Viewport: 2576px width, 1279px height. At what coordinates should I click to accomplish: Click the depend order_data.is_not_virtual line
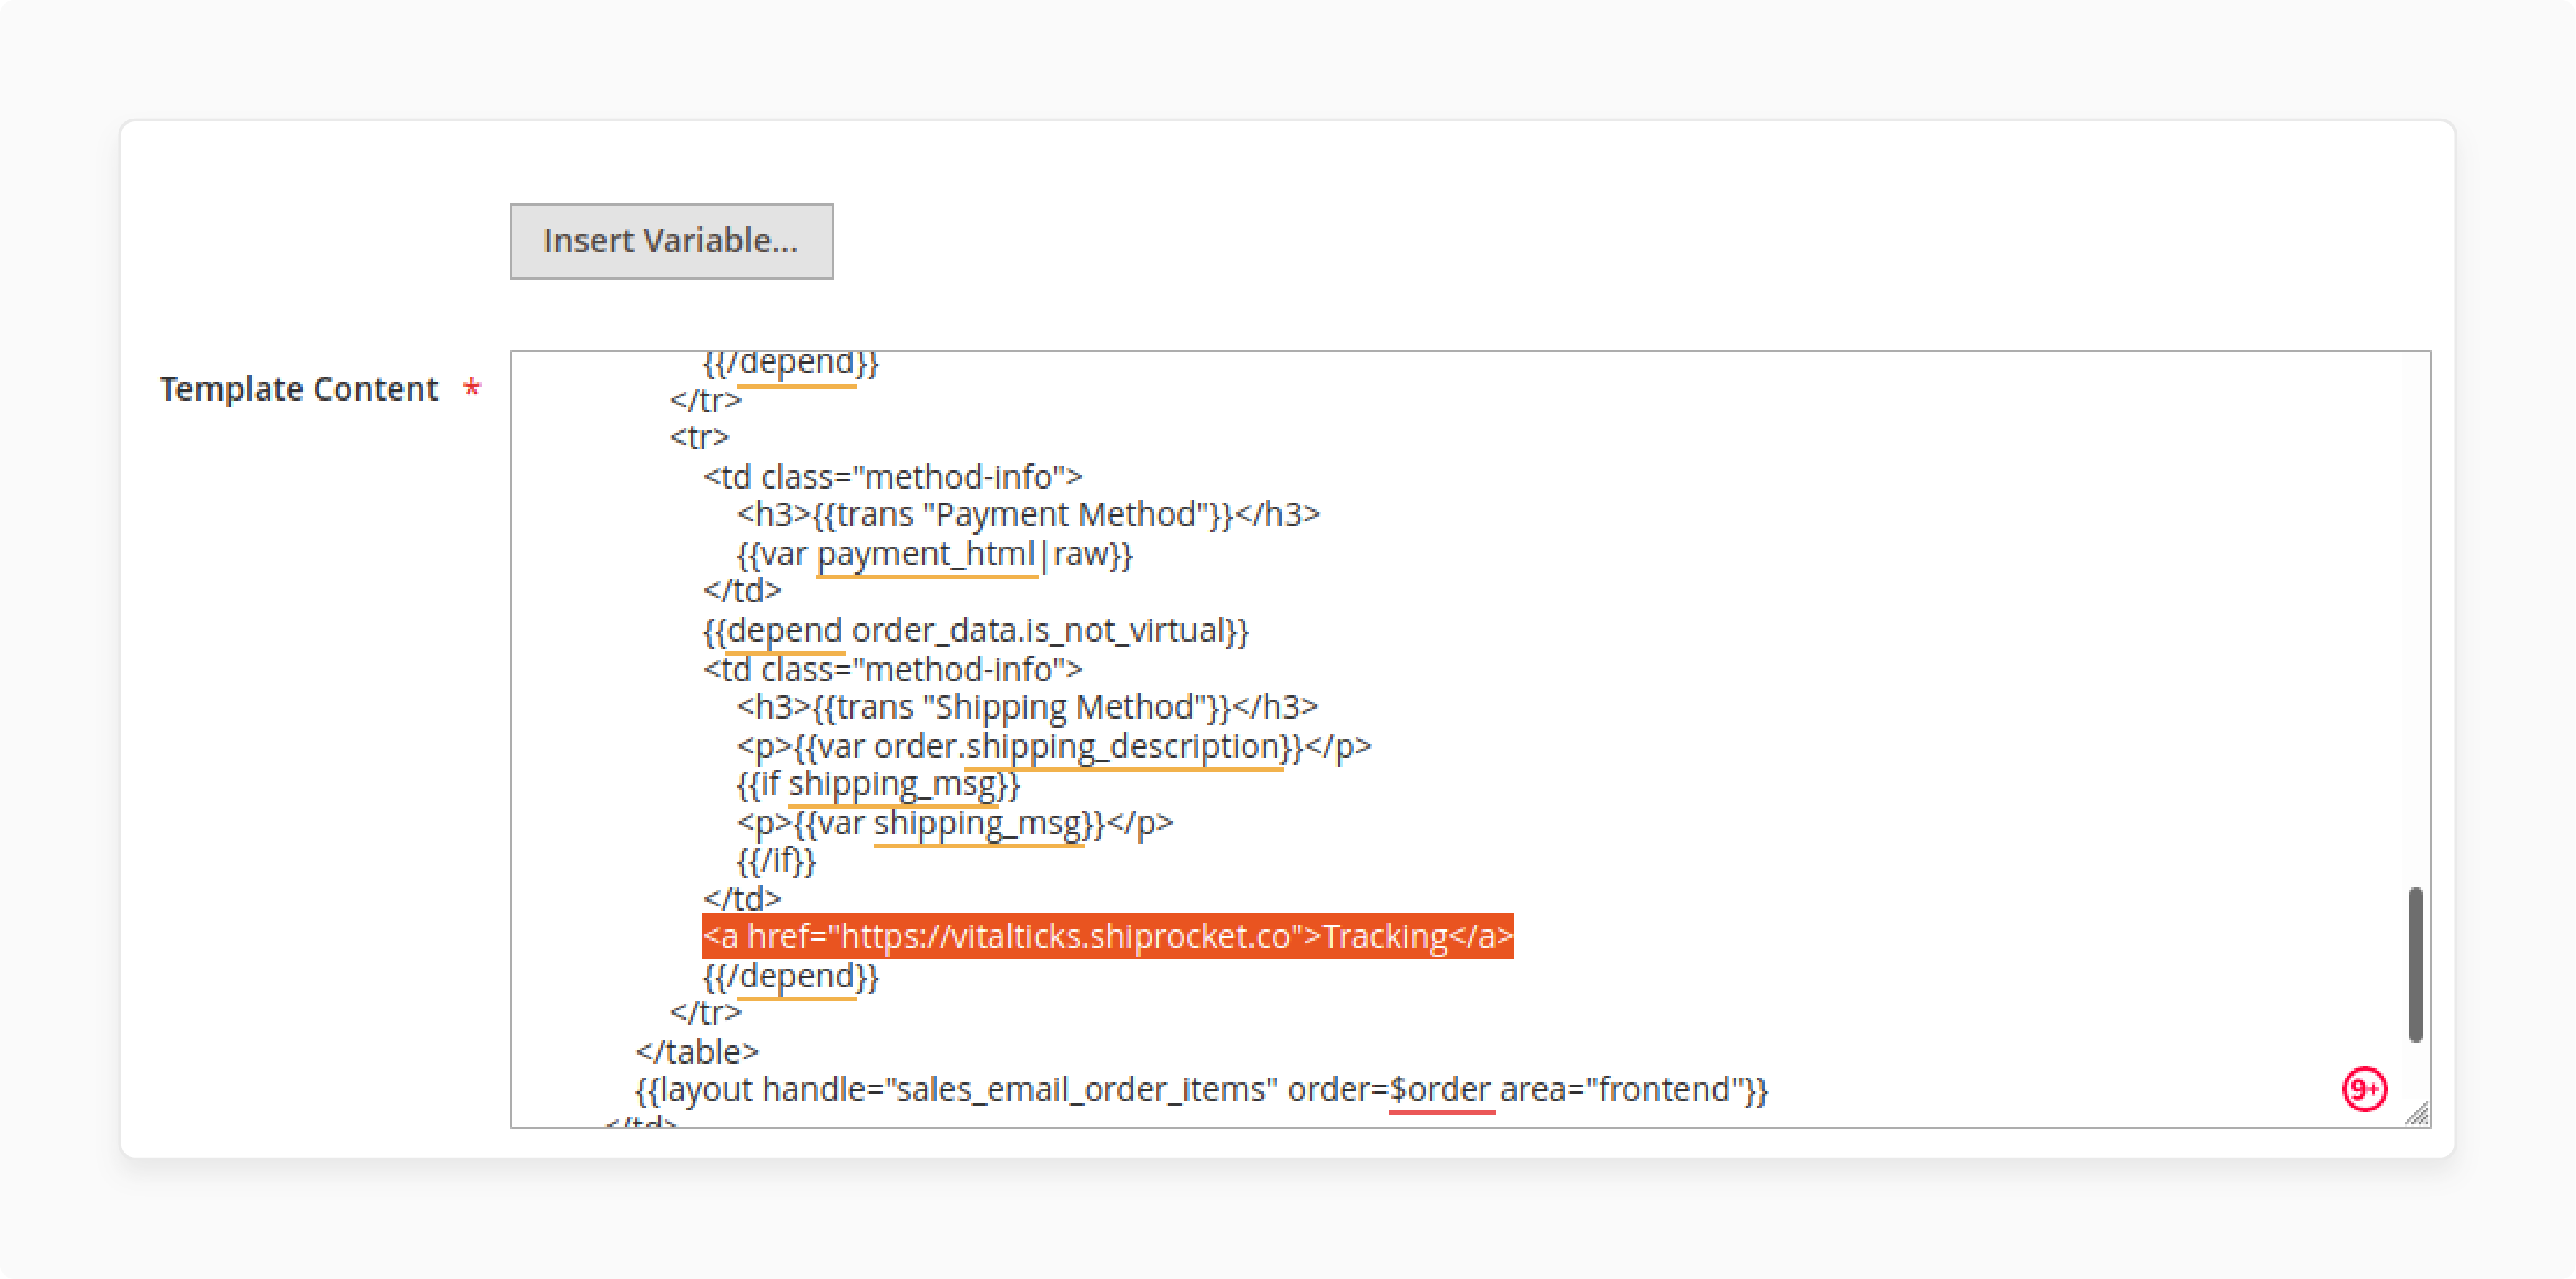[976, 630]
